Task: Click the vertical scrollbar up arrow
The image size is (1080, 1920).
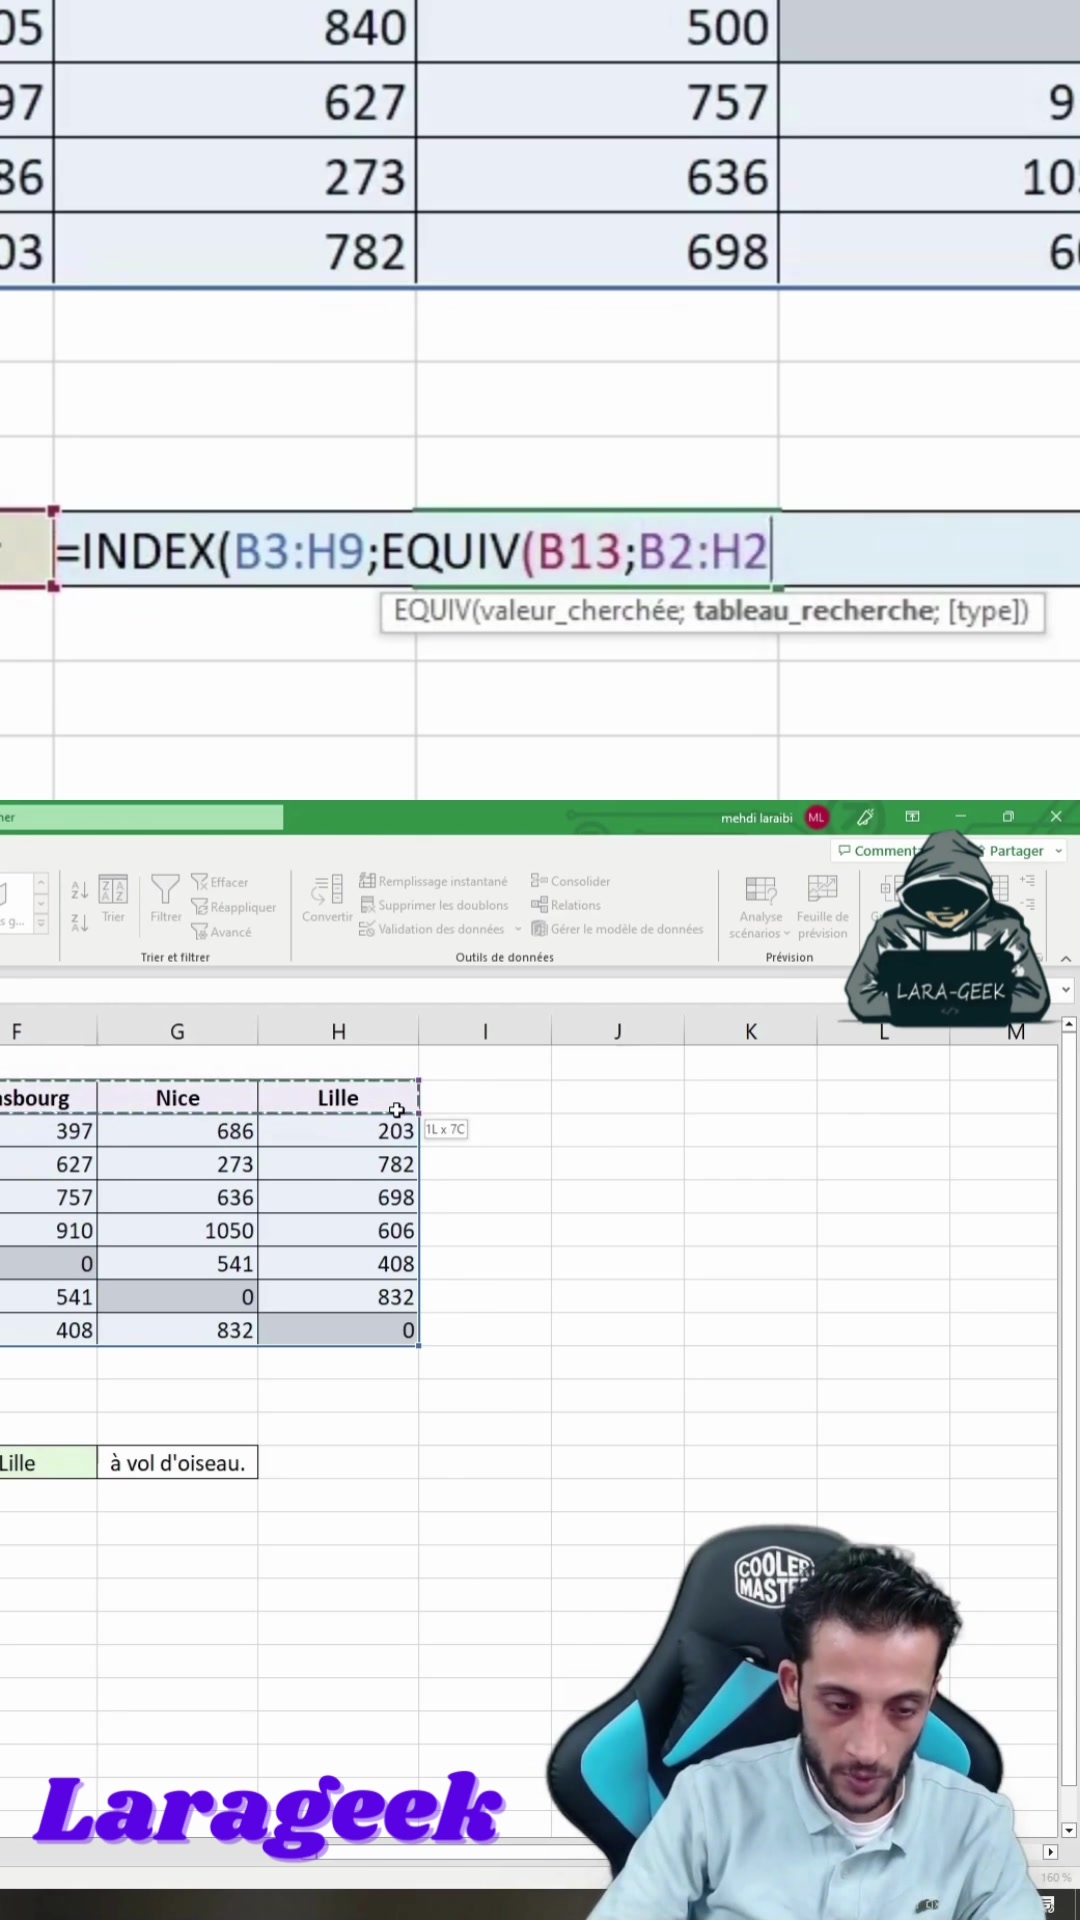Action: click(1068, 1025)
